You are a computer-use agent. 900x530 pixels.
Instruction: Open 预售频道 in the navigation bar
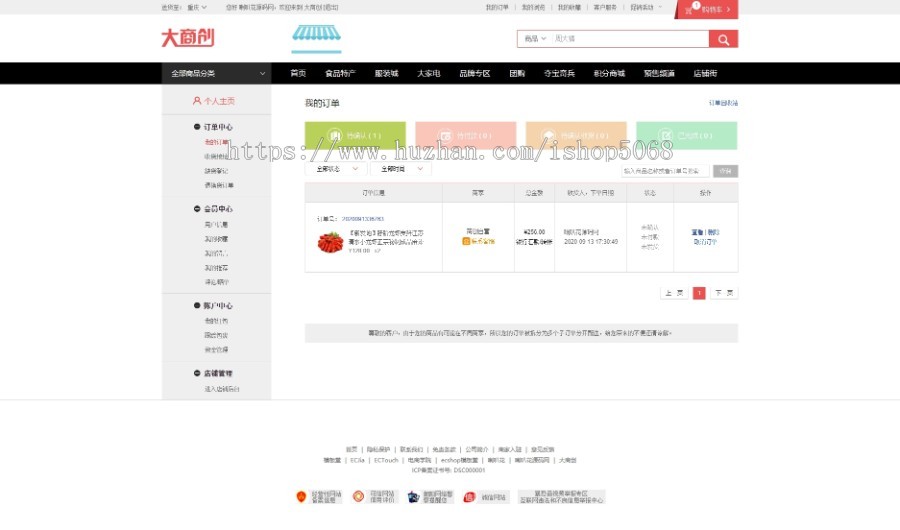point(659,73)
